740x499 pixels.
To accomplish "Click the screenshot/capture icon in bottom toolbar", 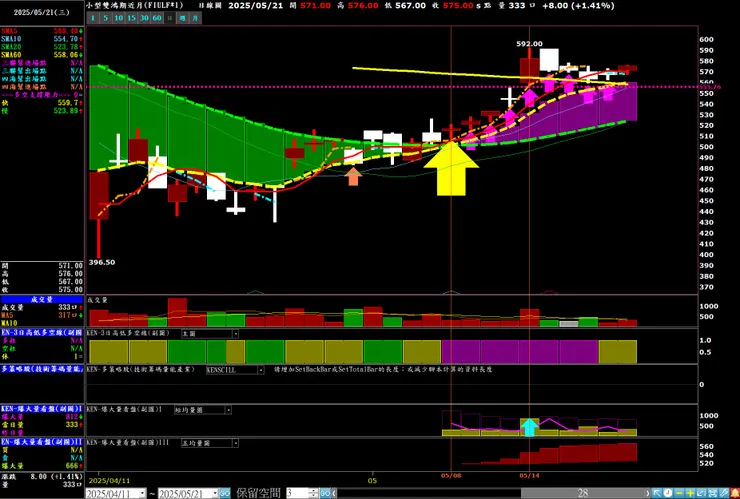I will [713, 493].
